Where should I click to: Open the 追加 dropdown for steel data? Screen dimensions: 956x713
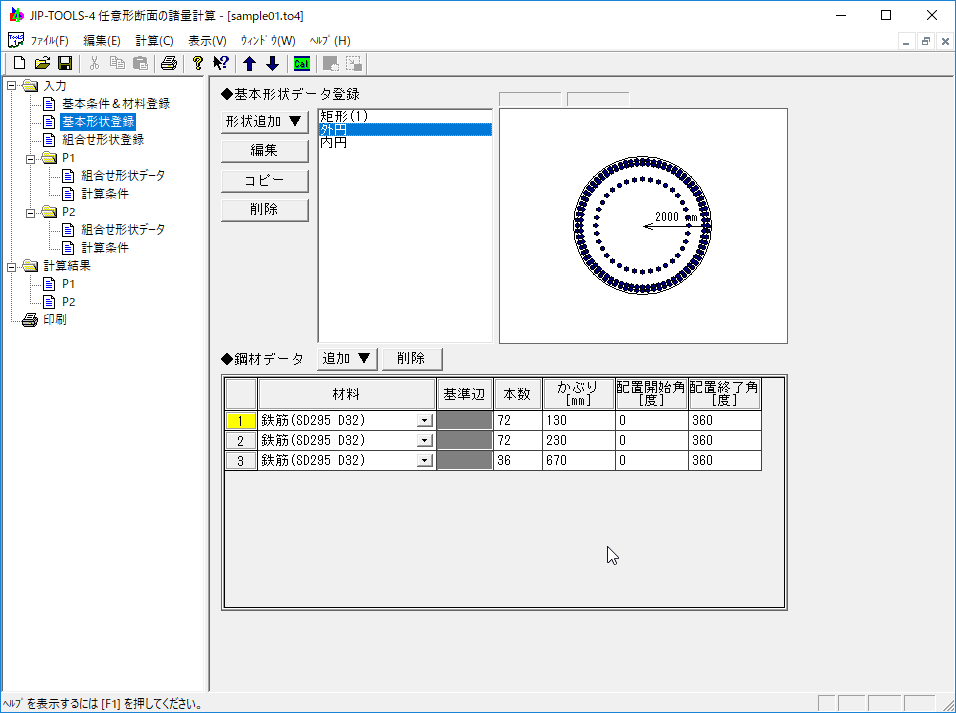(x=348, y=358)
